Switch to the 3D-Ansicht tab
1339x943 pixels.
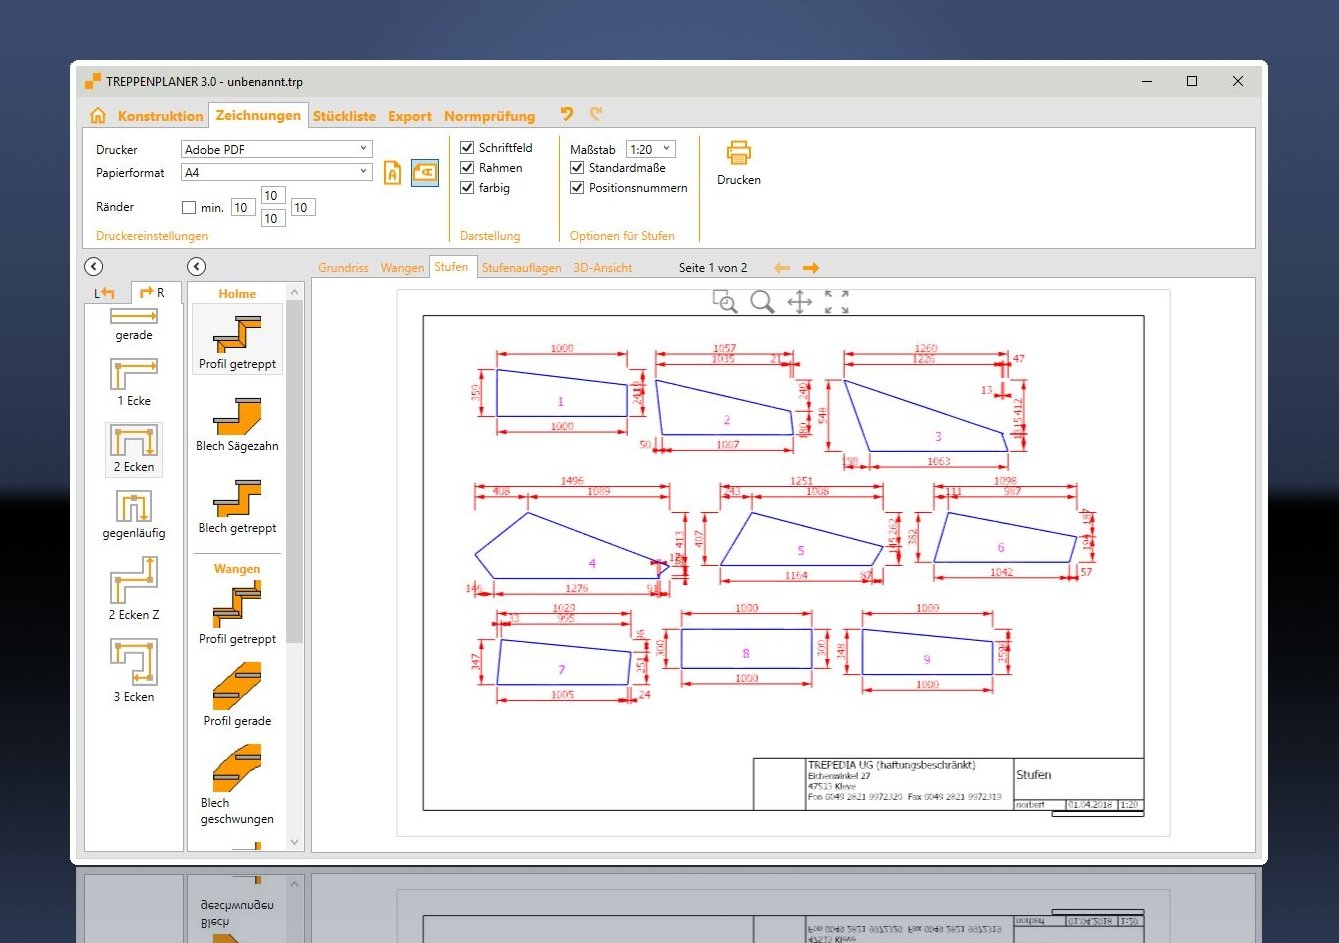[x=603, y=268]
